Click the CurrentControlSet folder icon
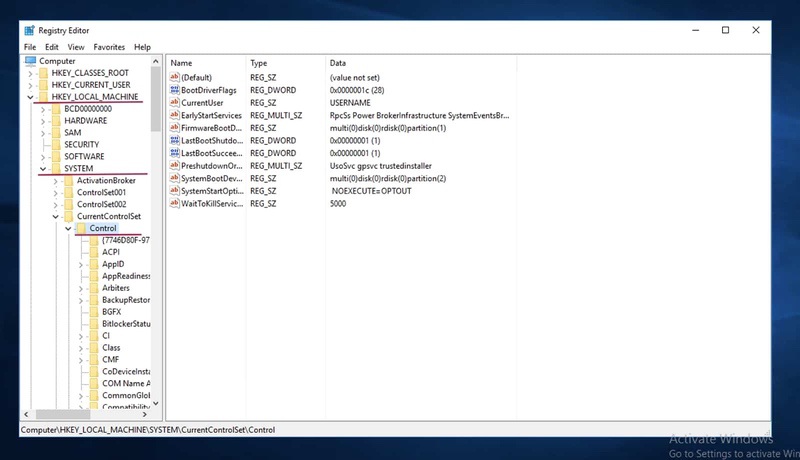 point(69,216)
